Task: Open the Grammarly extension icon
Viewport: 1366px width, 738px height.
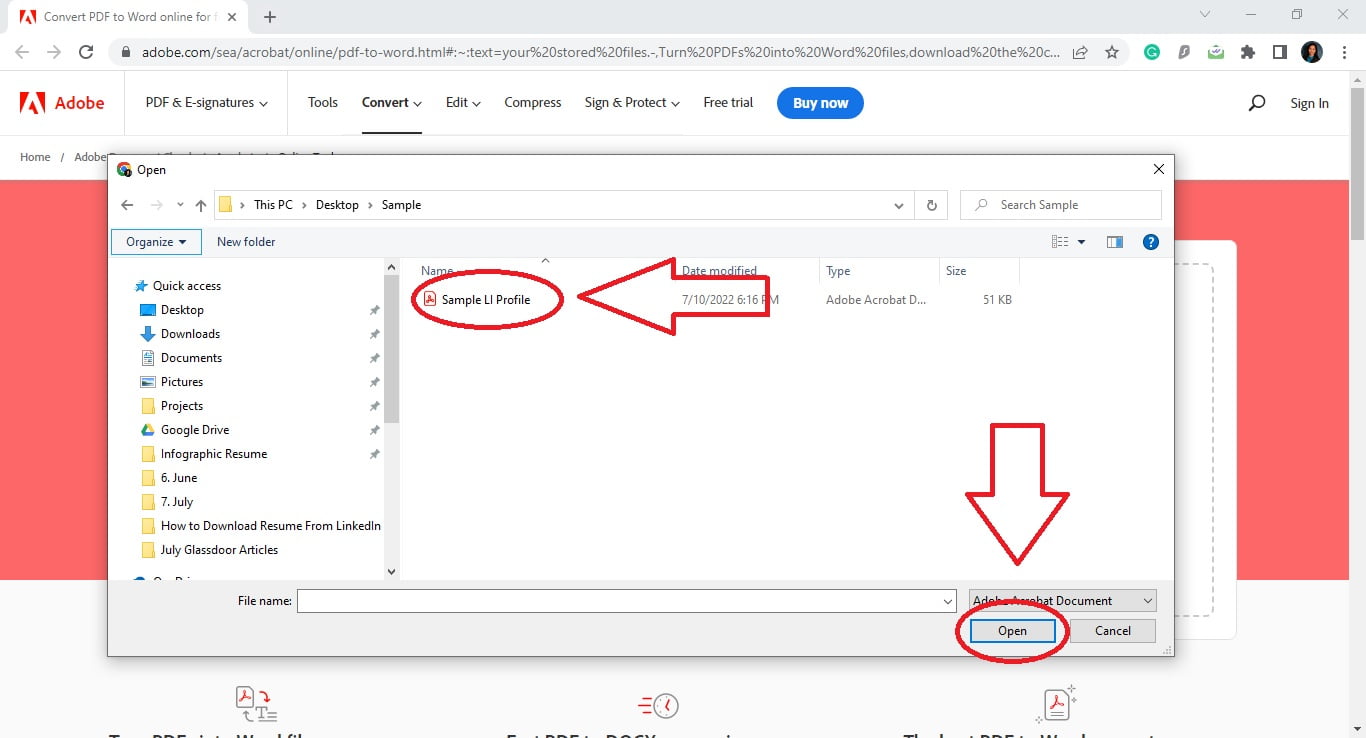Action: 1152,52
